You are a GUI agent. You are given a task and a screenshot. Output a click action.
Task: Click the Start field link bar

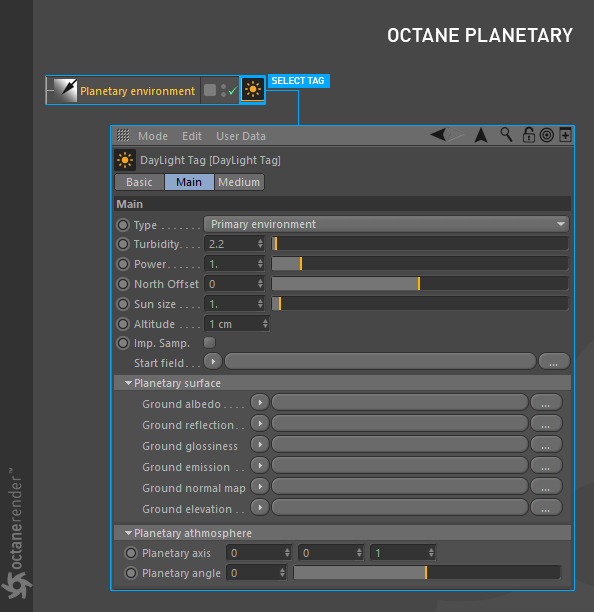[x=381, y=361]
